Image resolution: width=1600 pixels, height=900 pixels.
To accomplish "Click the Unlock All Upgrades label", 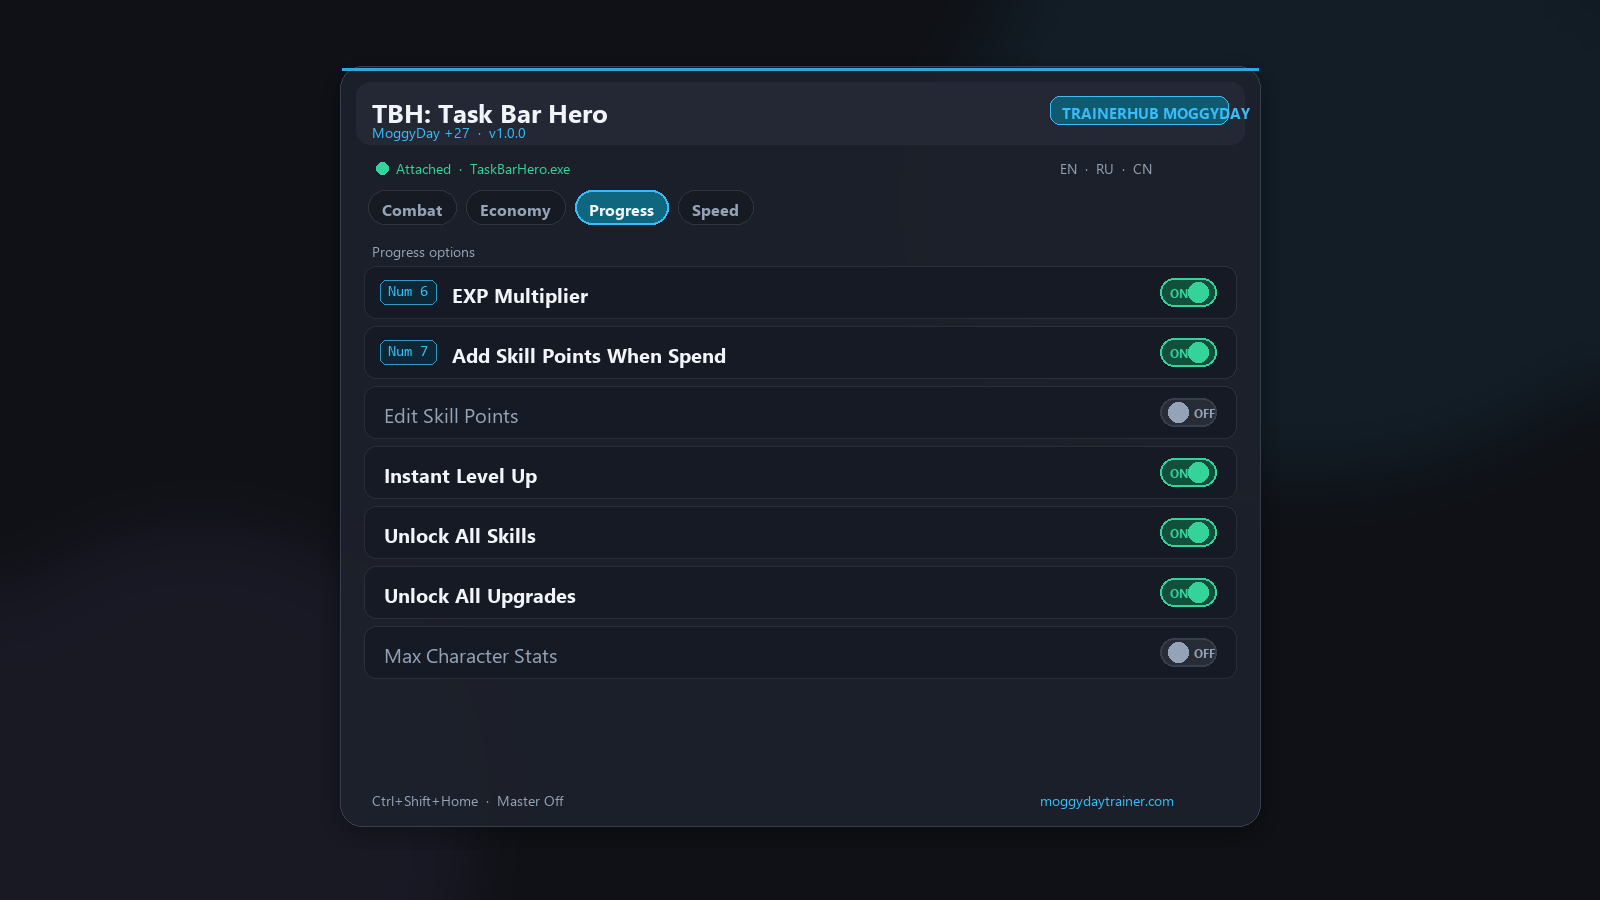I will tap(480, 596).
